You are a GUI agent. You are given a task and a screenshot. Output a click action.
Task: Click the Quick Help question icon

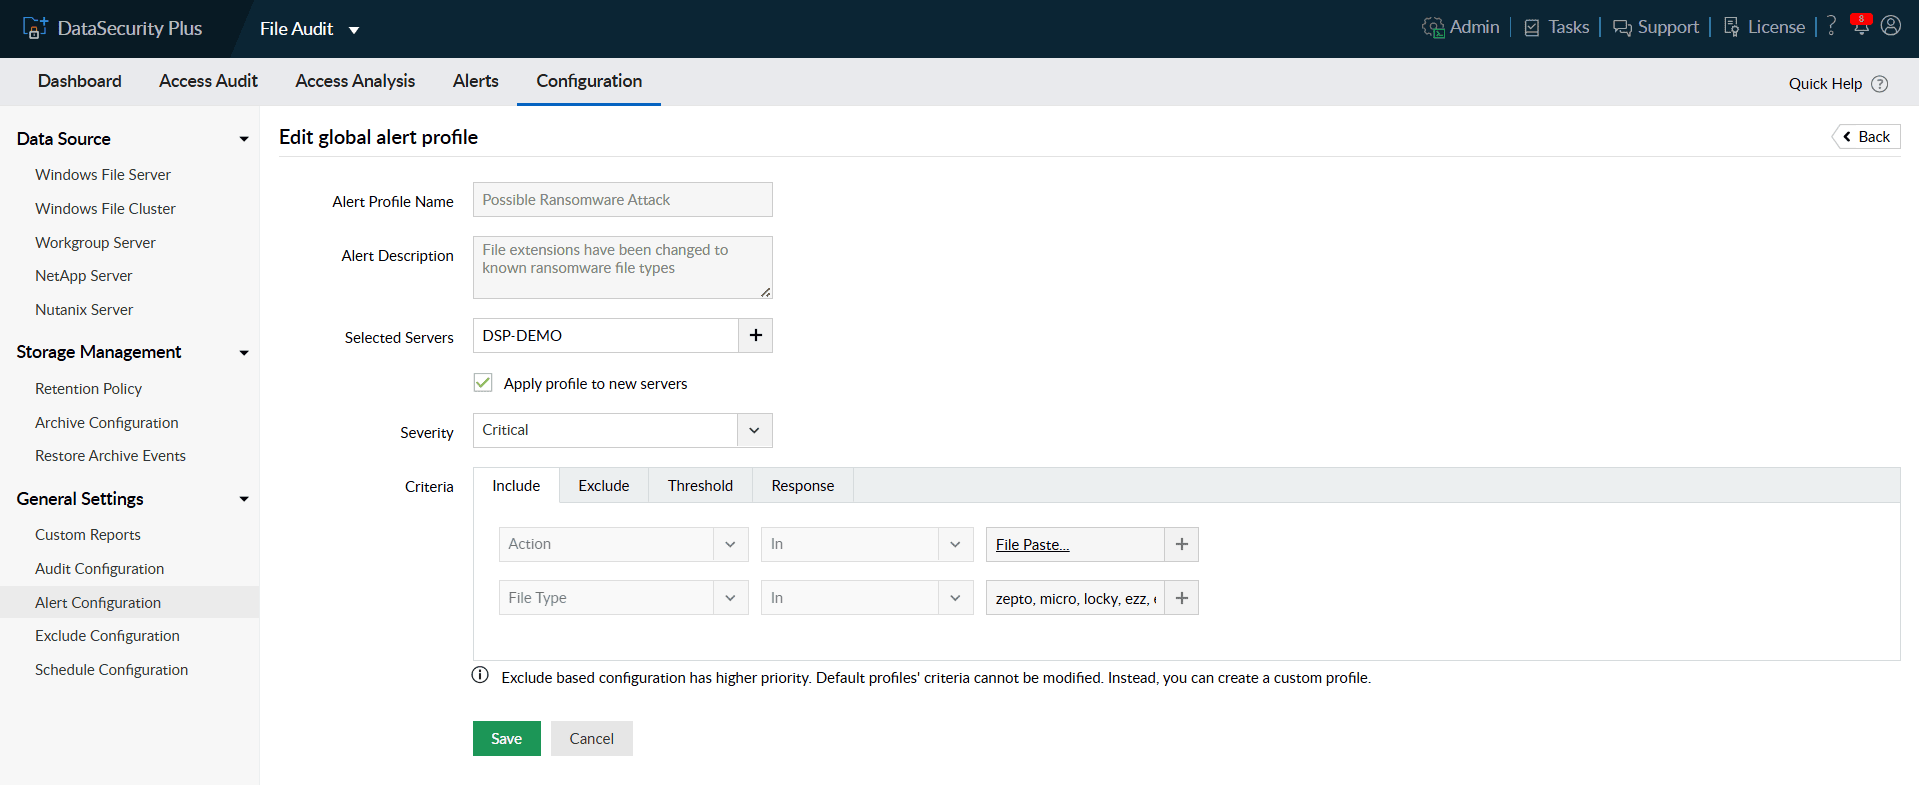(1879, 84)
